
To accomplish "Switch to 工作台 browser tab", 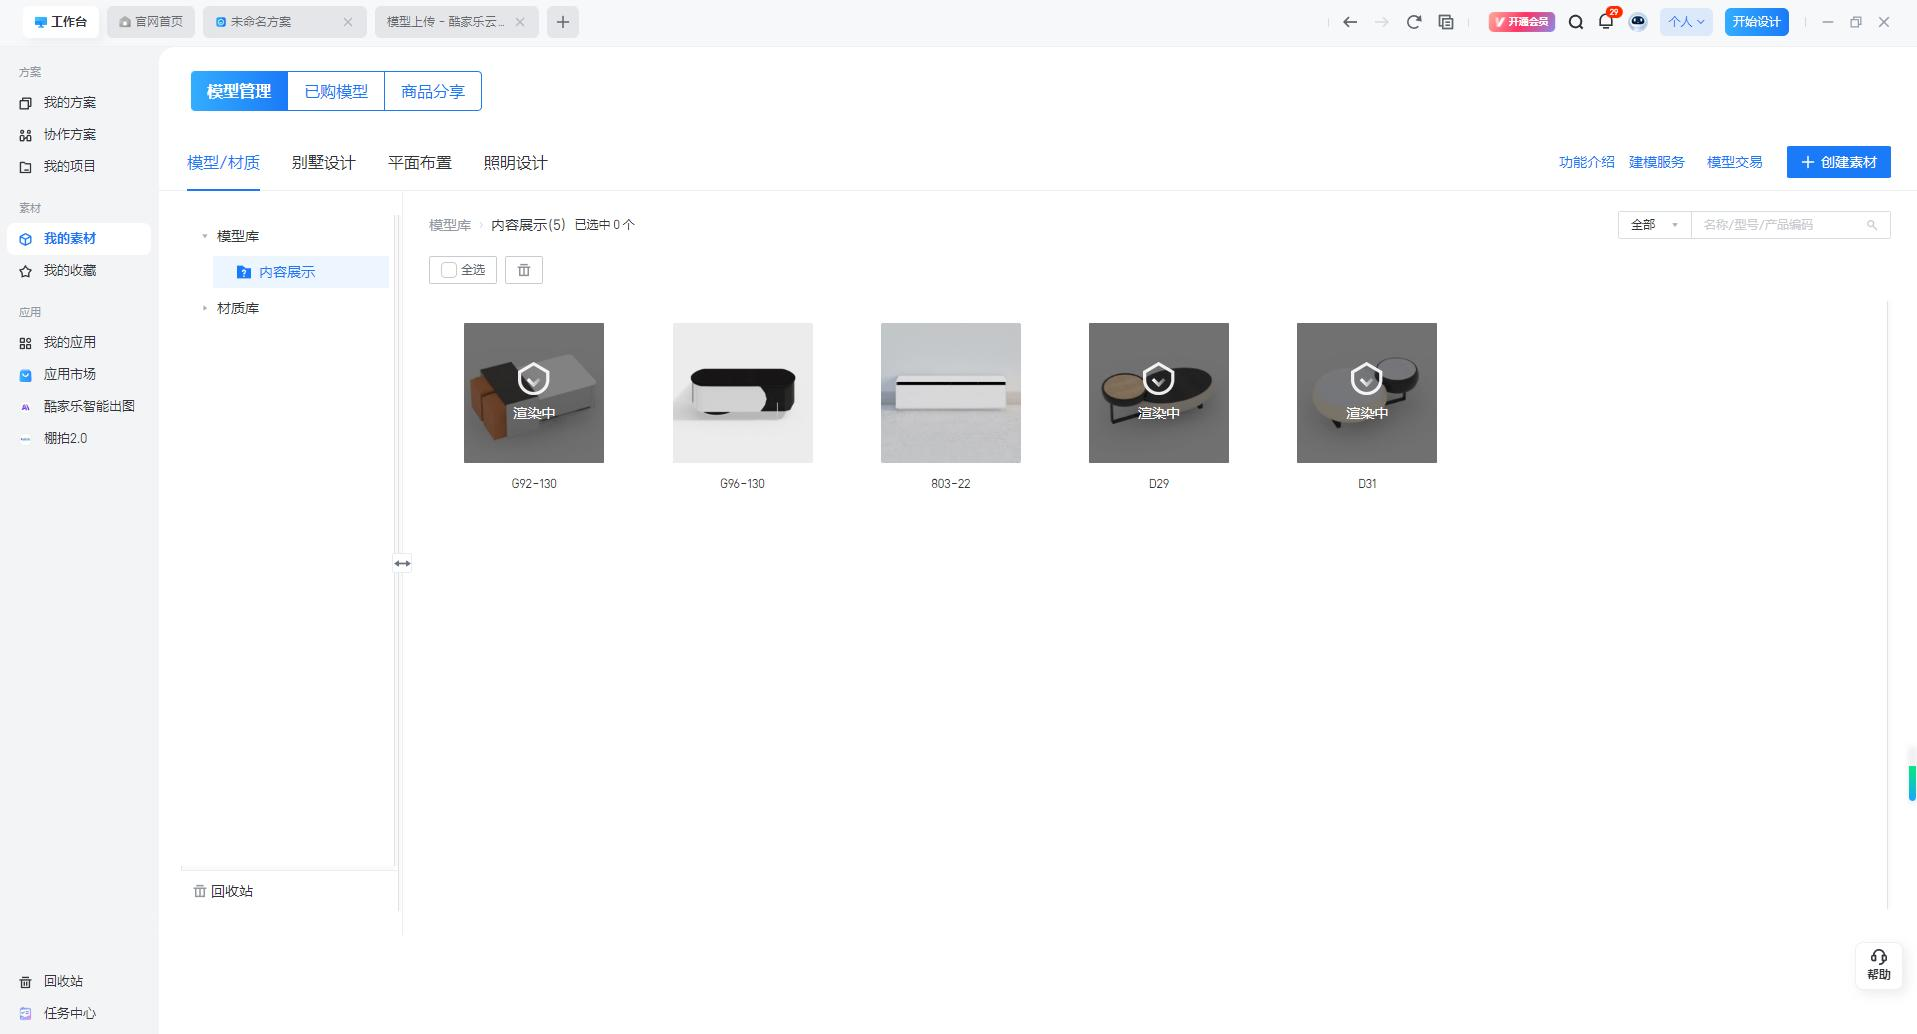I will pos(60,22).
